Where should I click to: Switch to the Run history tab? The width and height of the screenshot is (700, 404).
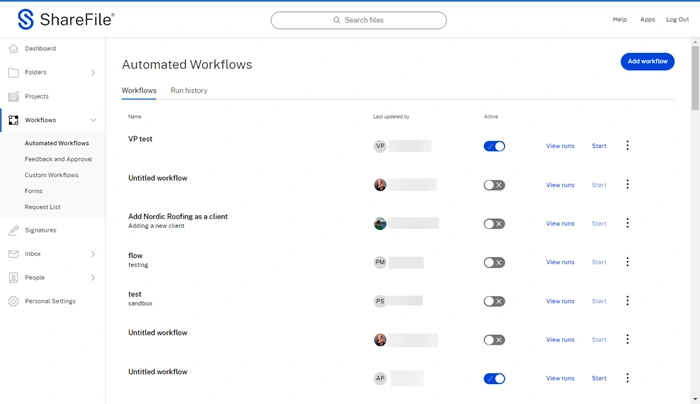[x=189, y=91]
